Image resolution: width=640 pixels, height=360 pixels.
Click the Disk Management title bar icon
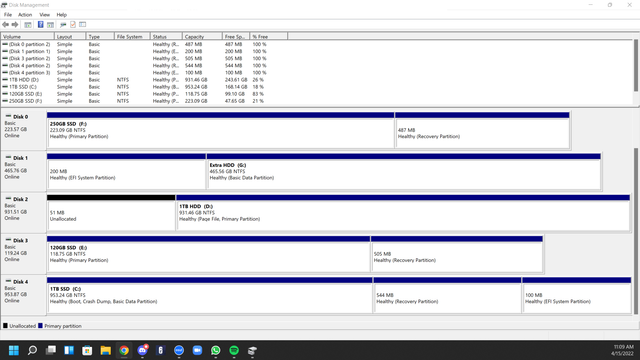pos(4,5)
